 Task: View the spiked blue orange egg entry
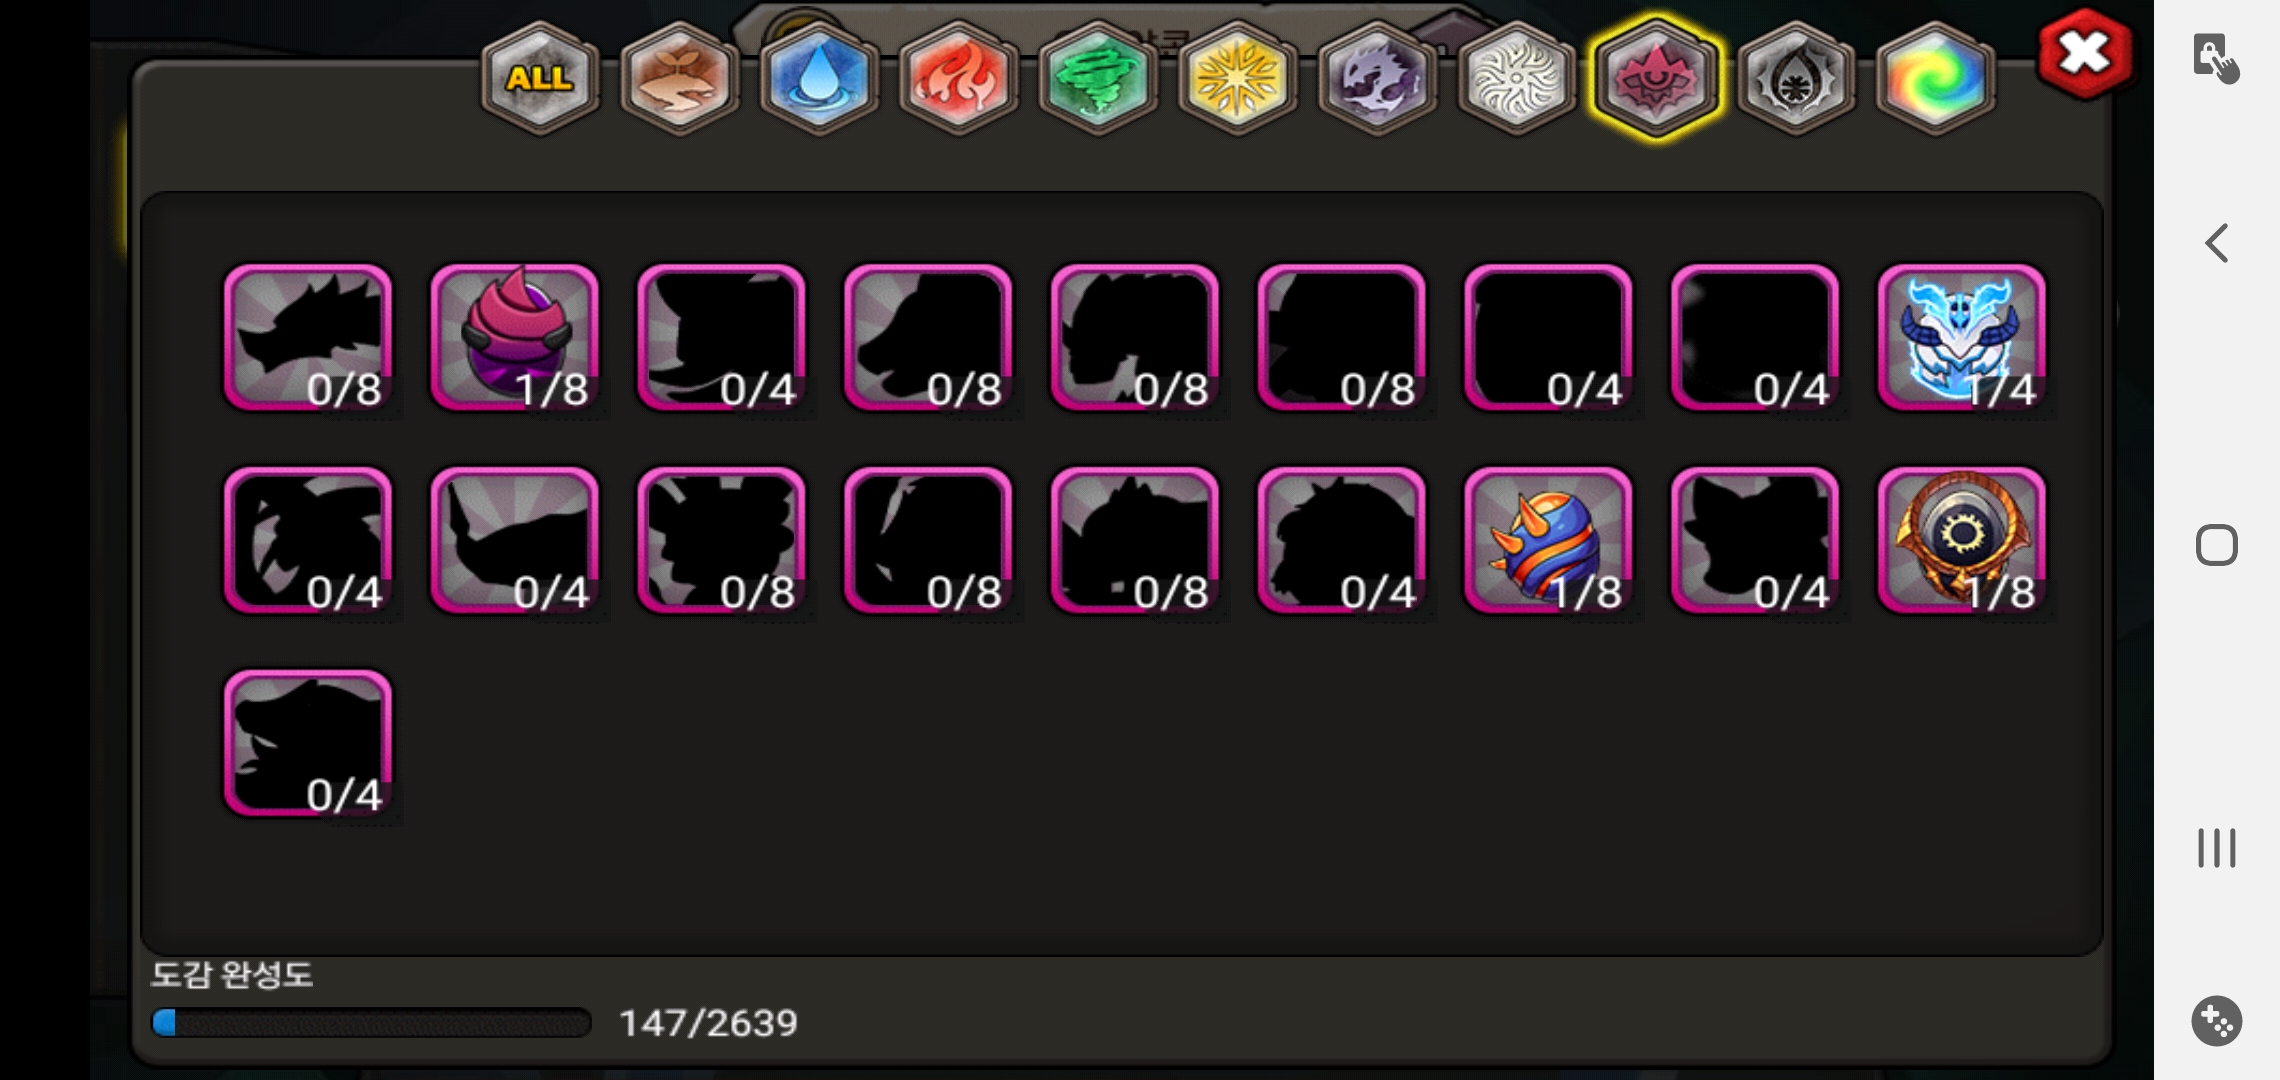(x=1548, y=541)
